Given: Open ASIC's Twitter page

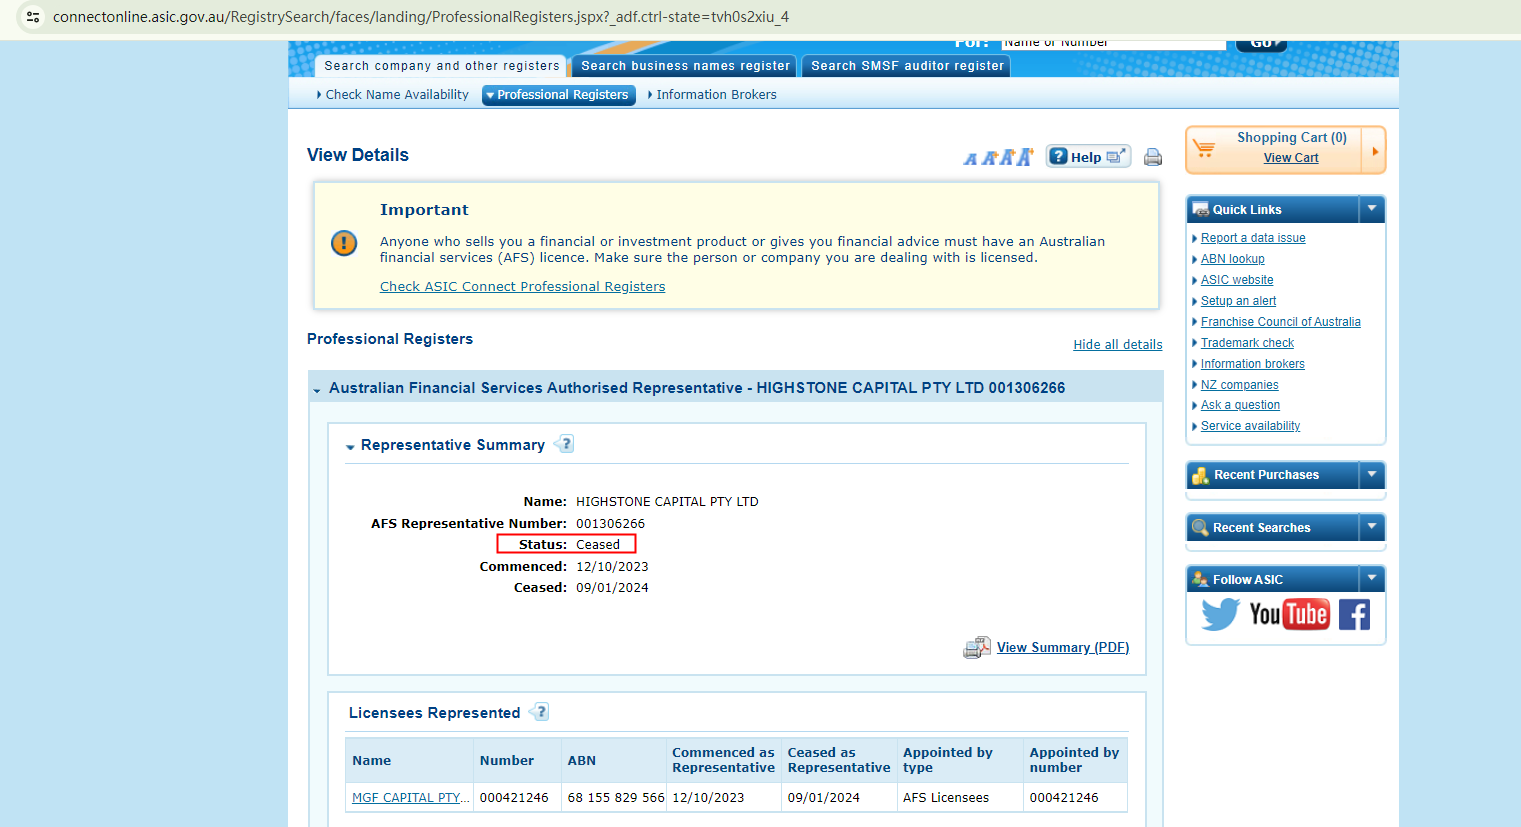Looking at the screenshot, I should [1220, 614].
